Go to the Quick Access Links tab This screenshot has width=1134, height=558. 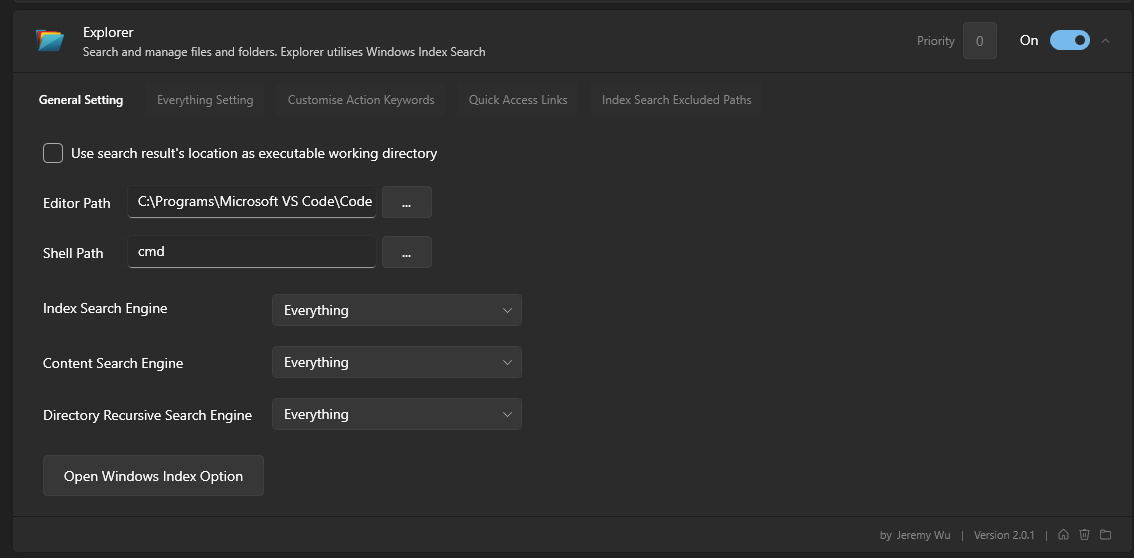[518, 100]
